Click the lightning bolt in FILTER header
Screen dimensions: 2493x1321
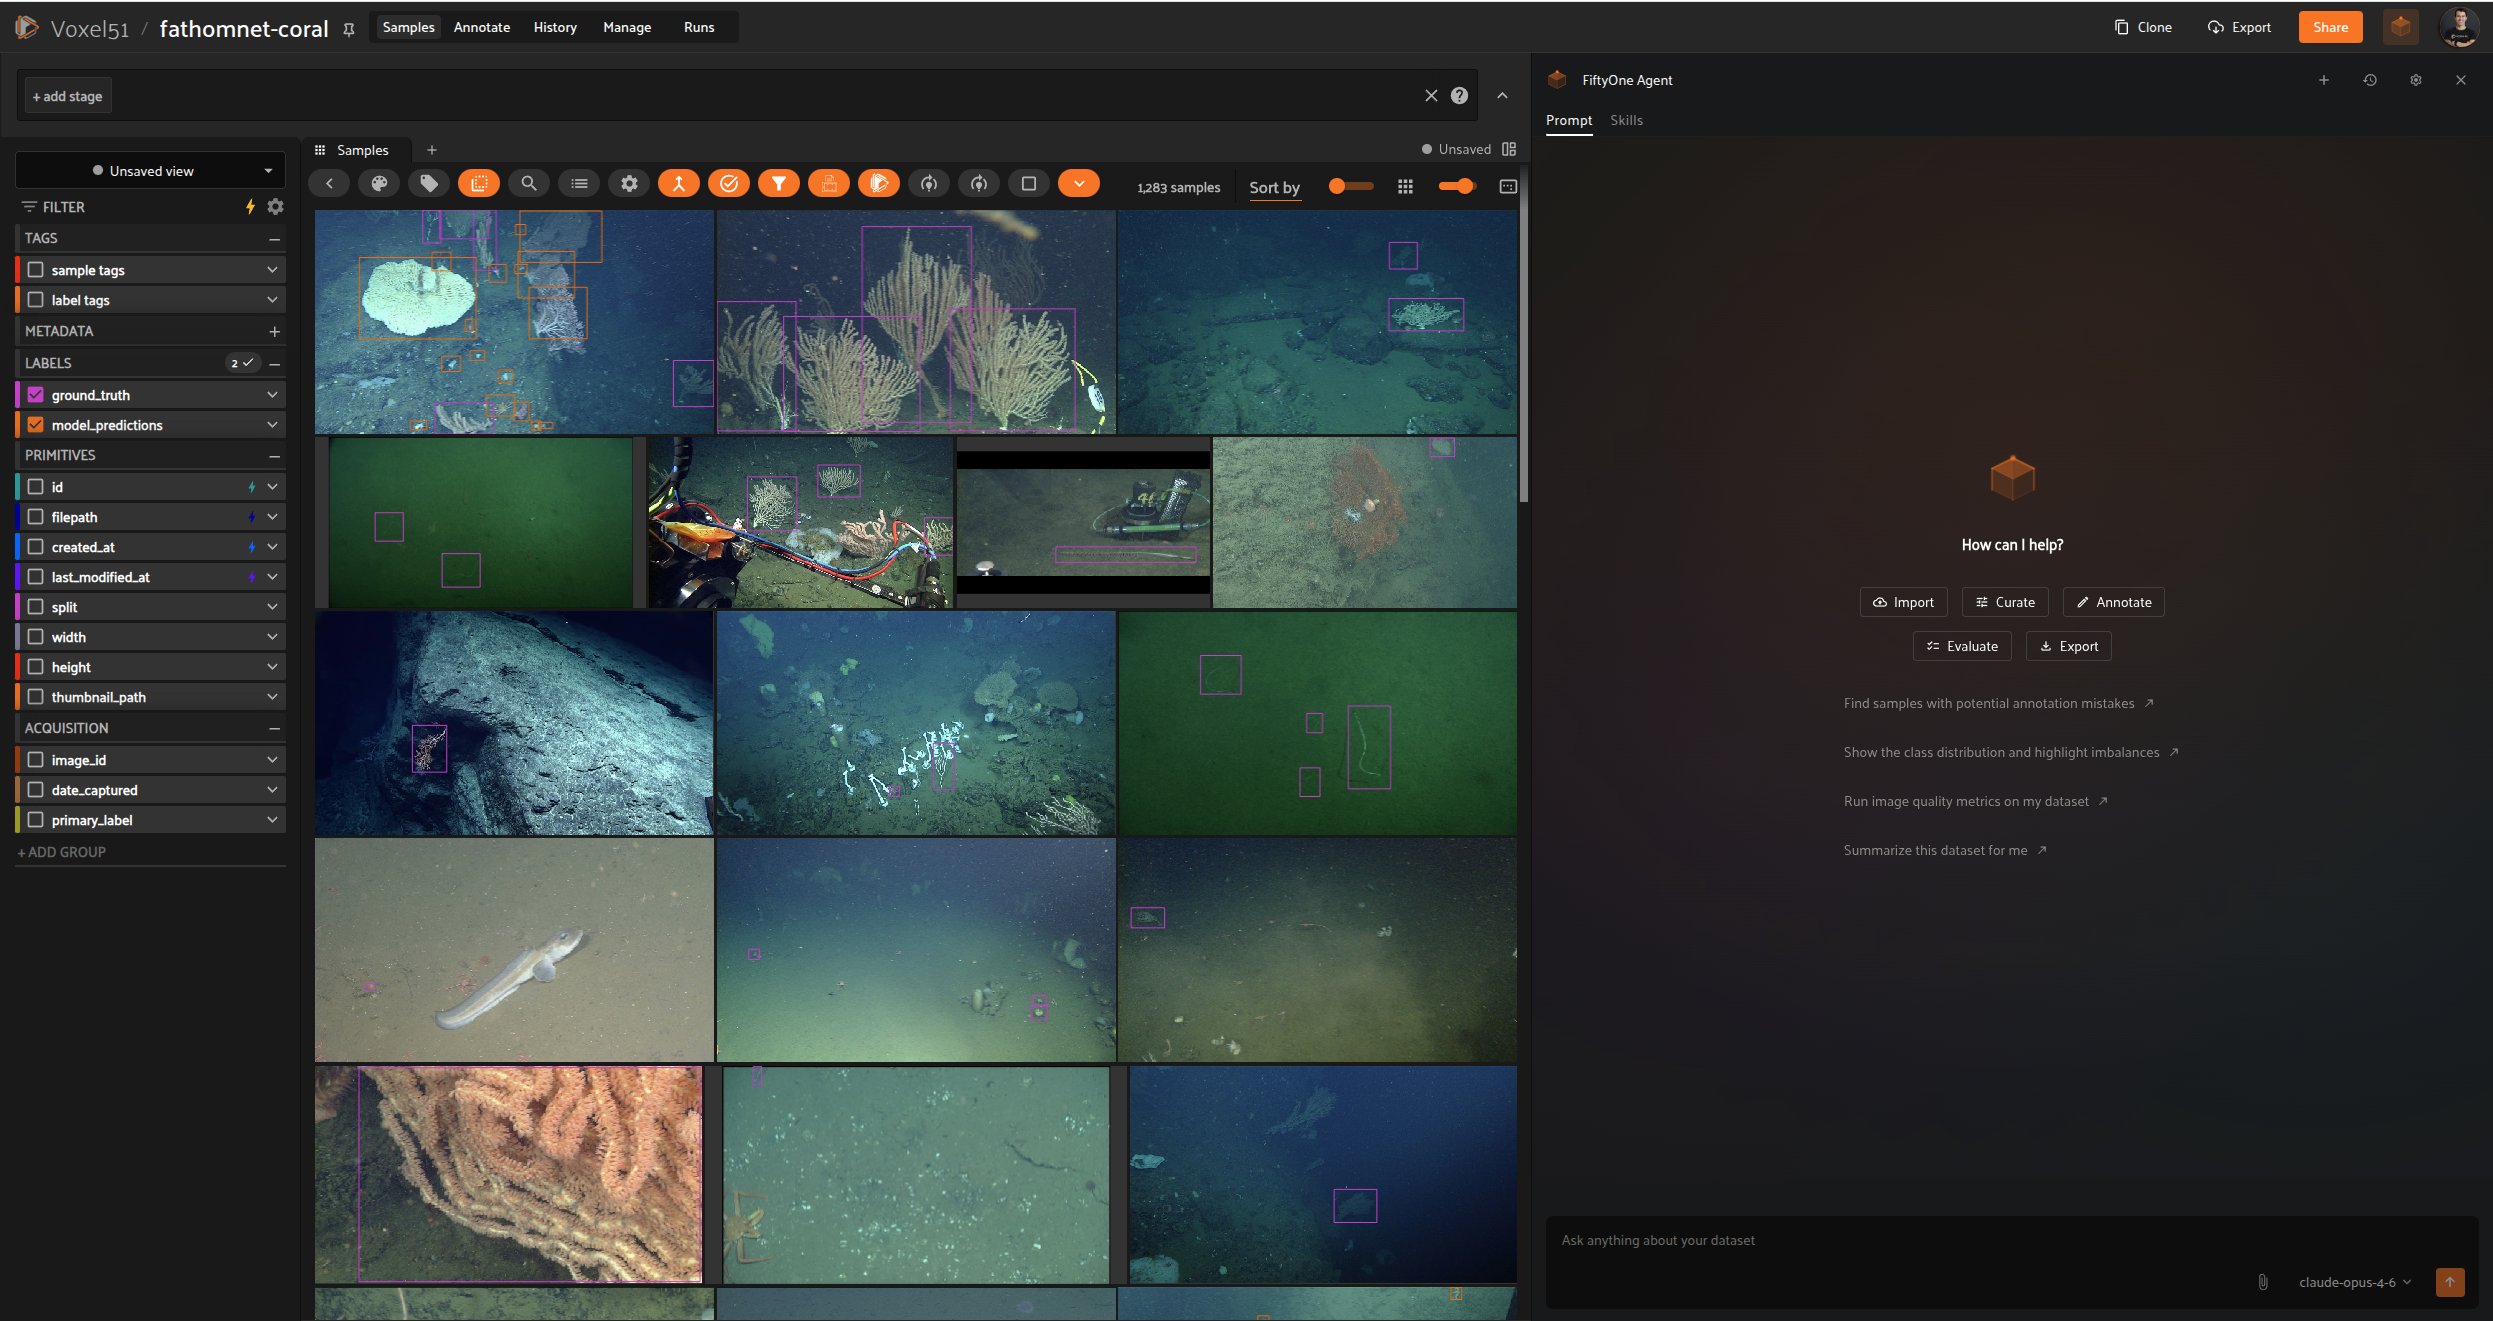250,206
